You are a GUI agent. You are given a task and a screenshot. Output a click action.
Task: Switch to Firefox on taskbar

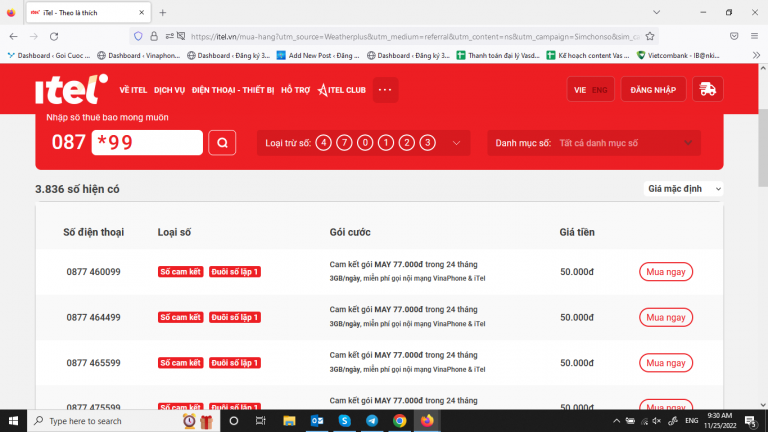click(x=427, y=421)
